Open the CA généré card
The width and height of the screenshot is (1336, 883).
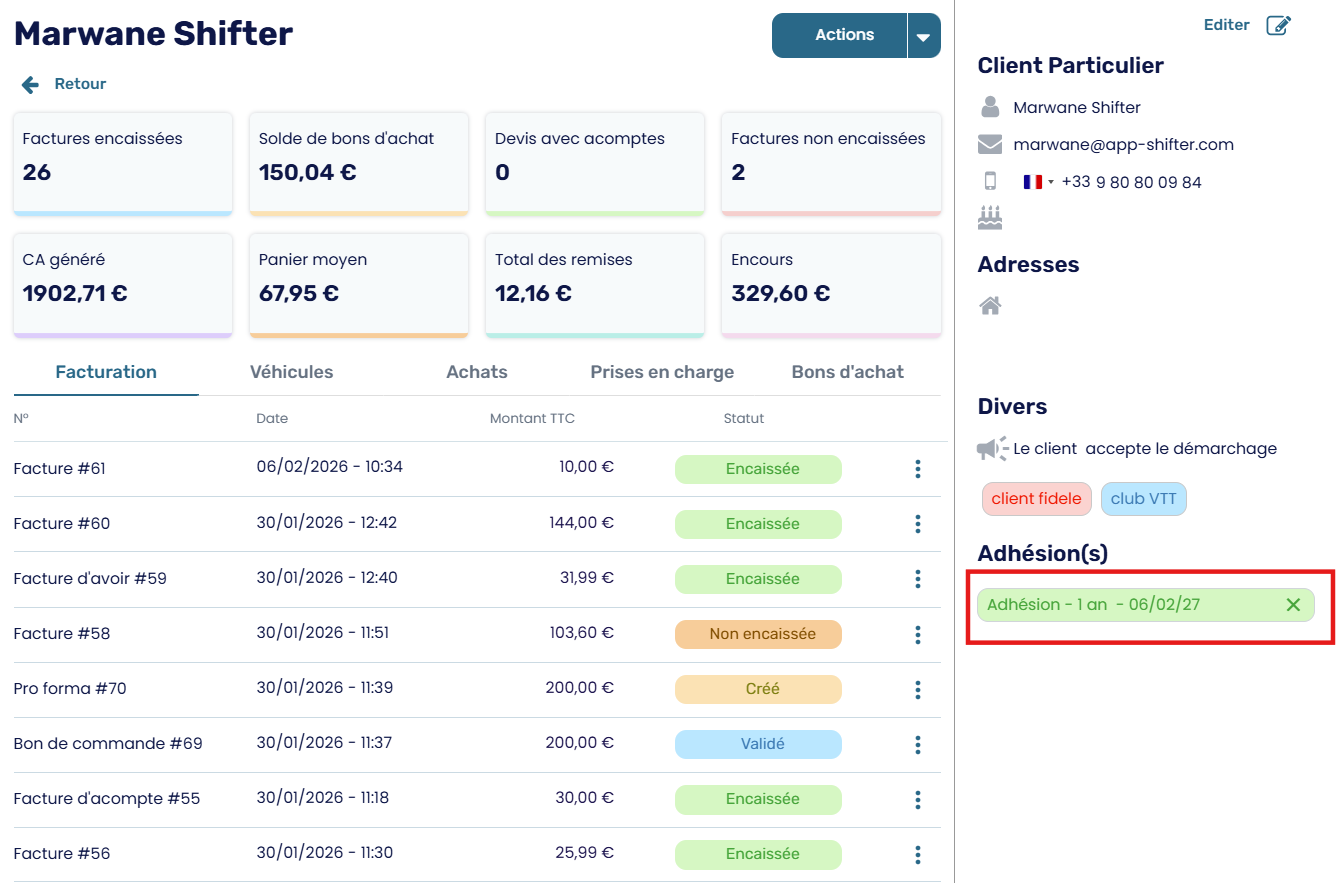click(123, 285)
